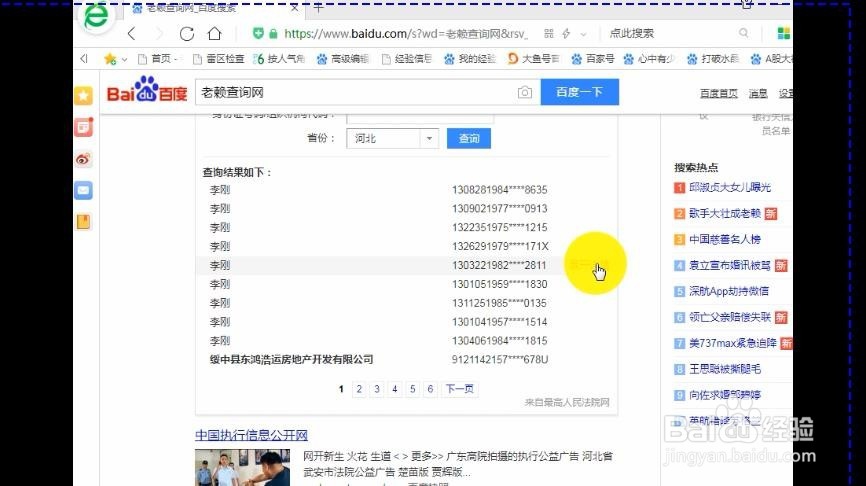Click the magnifier icon in the search box
Viewport: 866px width, 486px height.
(744, 33)
